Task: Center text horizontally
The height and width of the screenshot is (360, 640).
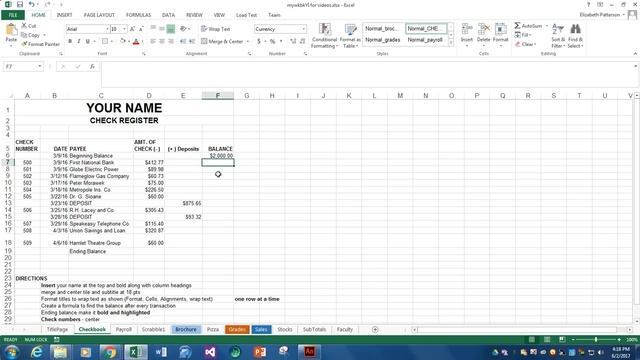Action: [162, 41]
